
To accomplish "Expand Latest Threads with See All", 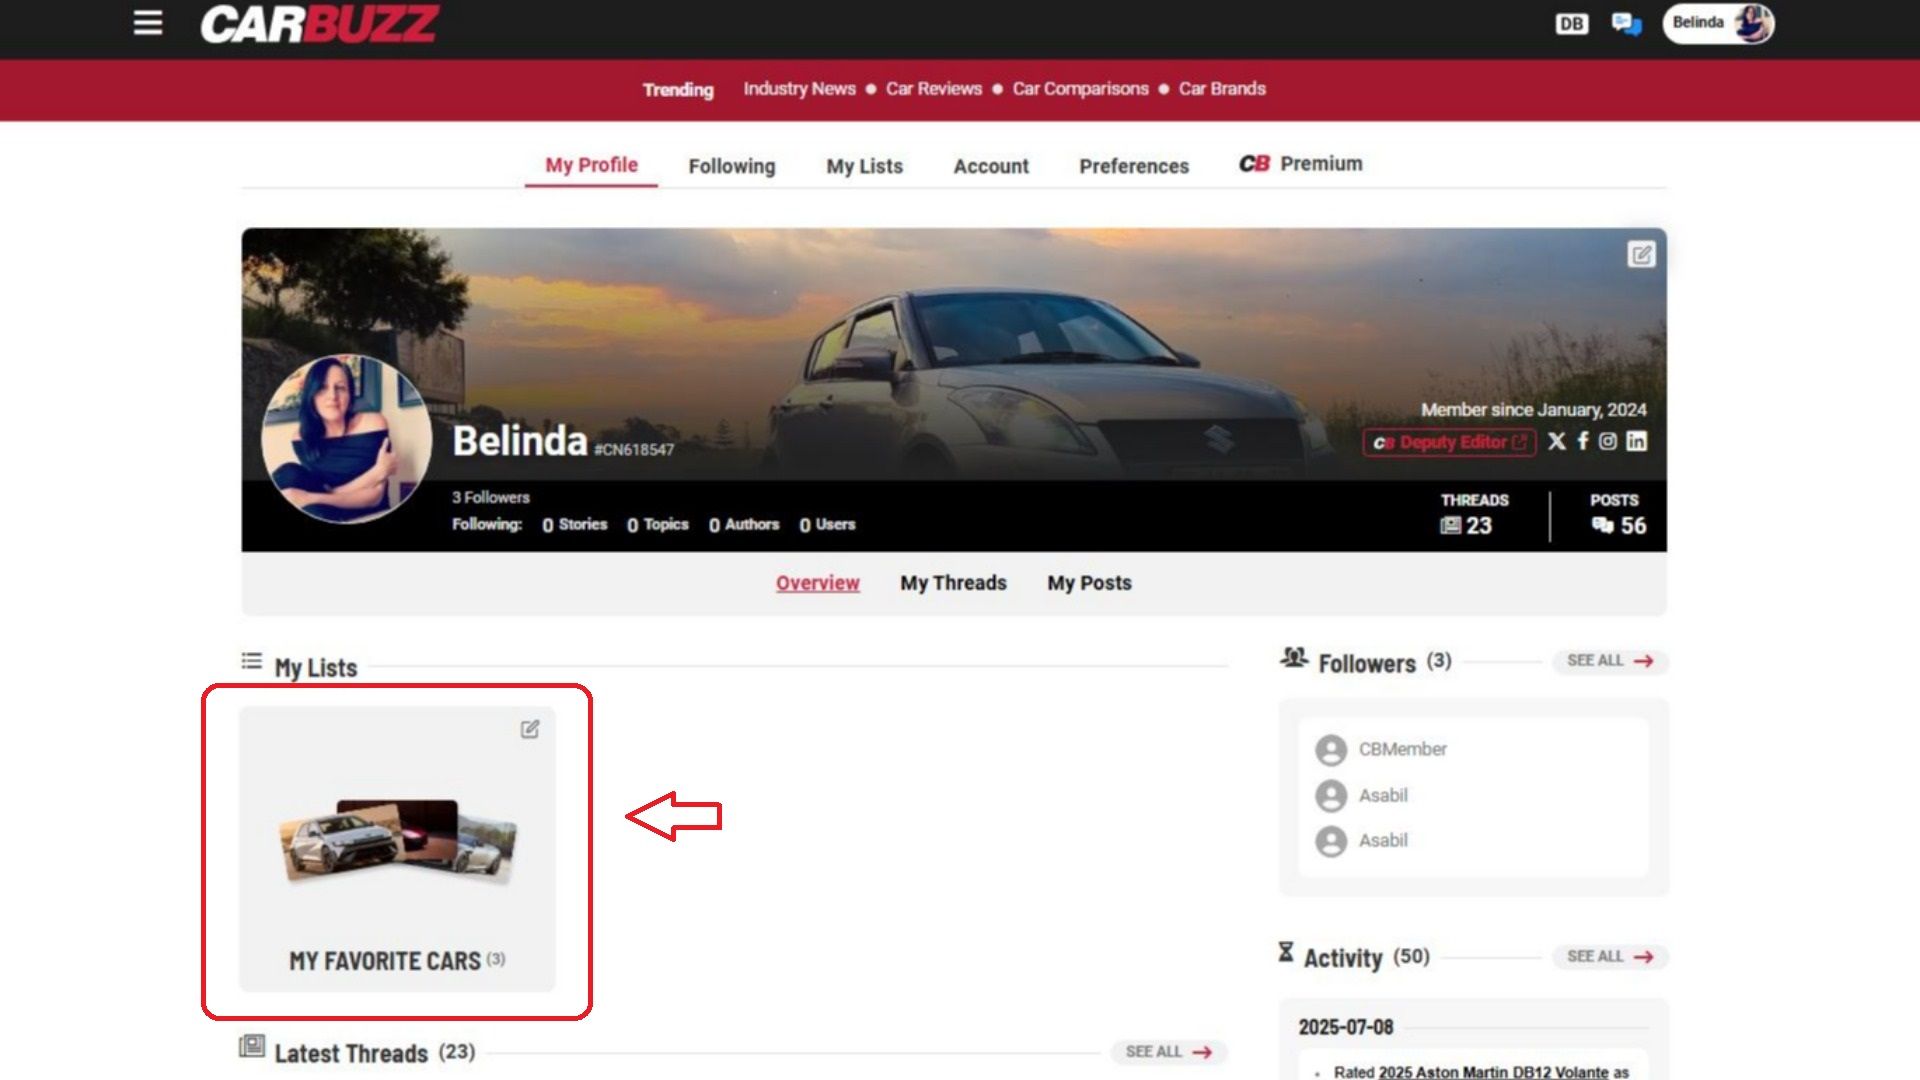I will (x=1168, y=1052).
